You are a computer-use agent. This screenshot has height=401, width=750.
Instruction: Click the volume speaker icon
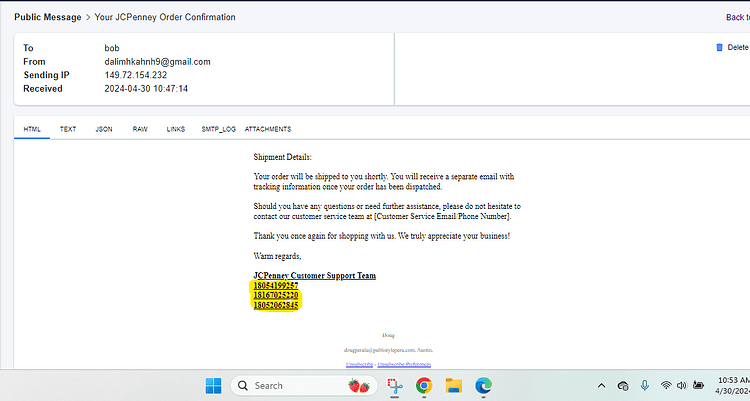pyautogui.click(x=682, y=385)
